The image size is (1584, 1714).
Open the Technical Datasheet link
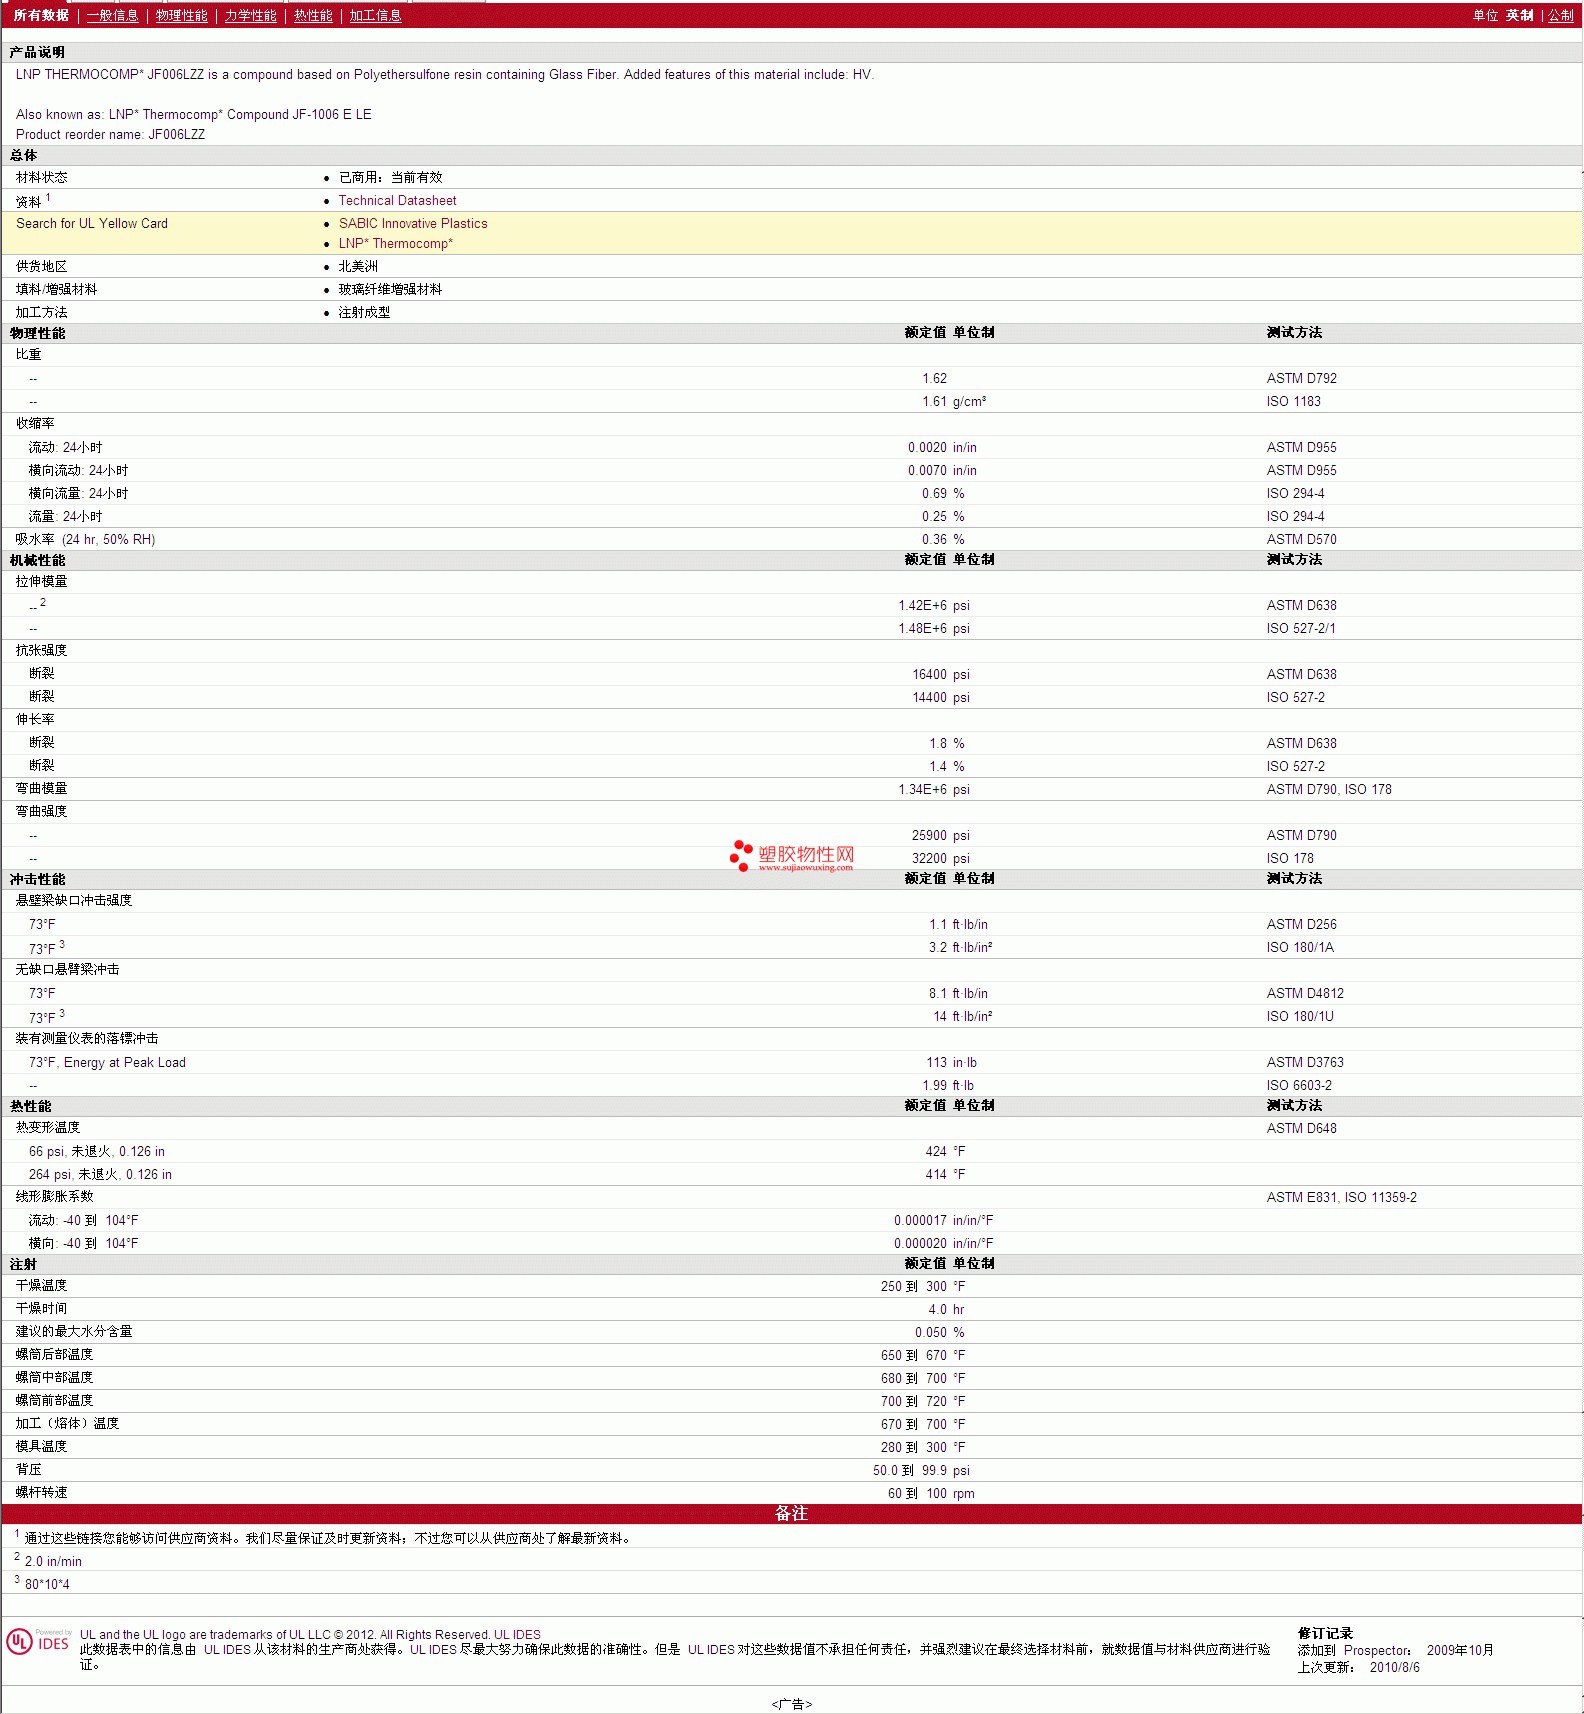(397, 200)
